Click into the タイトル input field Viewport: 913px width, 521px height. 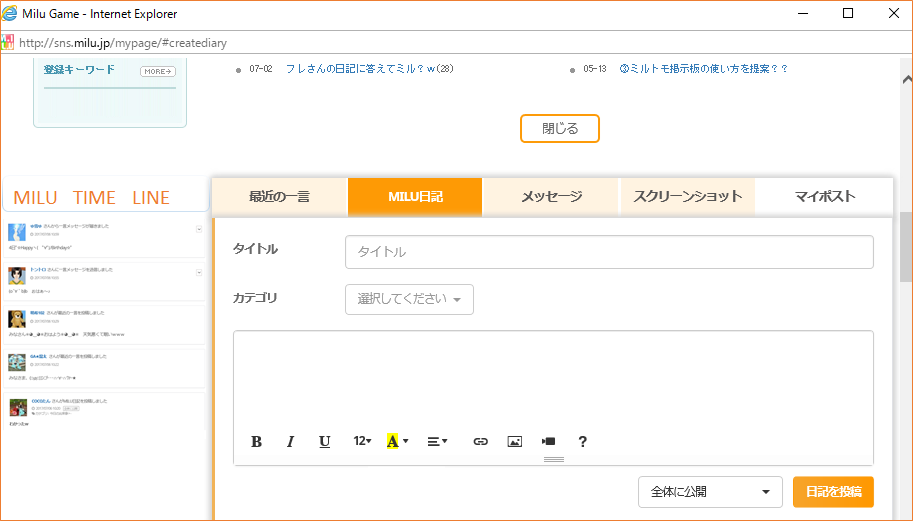coord(609,252)
